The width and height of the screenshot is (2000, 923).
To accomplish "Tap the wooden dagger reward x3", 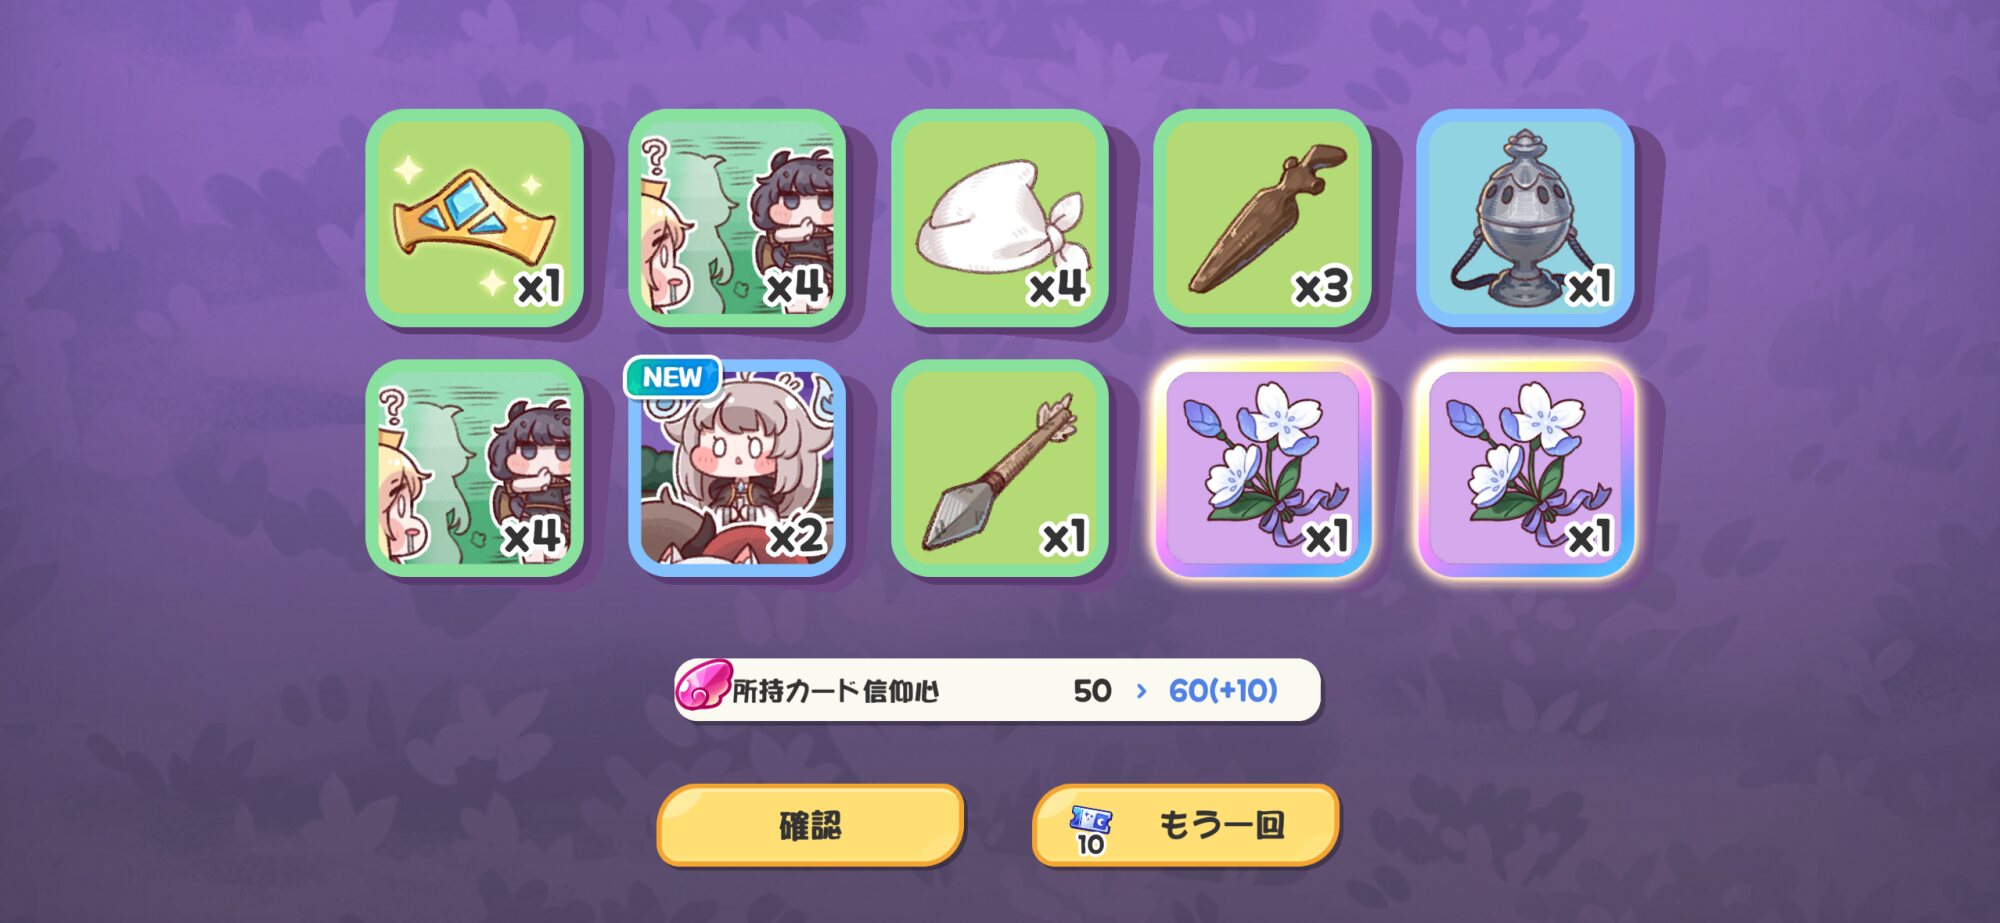I will coord(1262,218).
